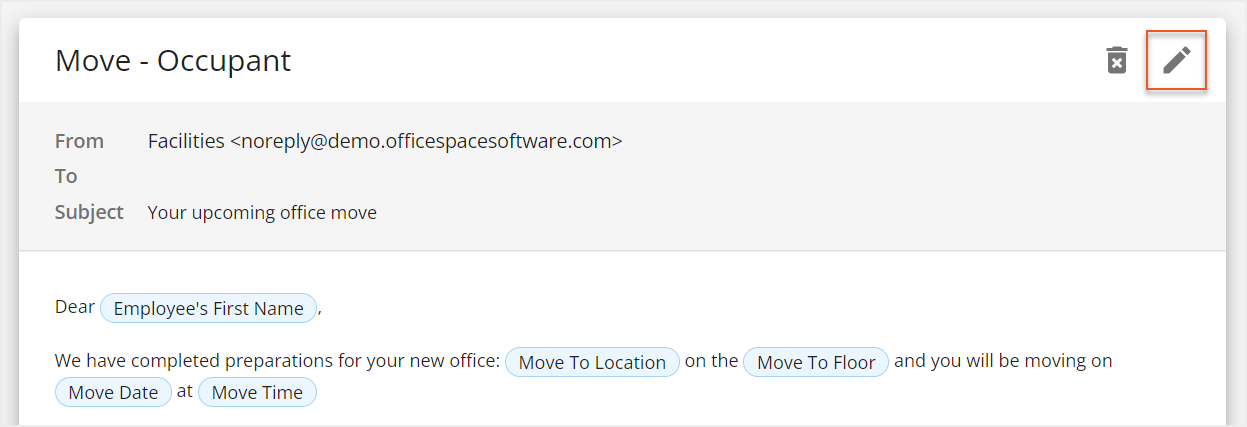Click the text and you will be moving on
This screenshot has width=1247, height=427.
pos(1003,361)
